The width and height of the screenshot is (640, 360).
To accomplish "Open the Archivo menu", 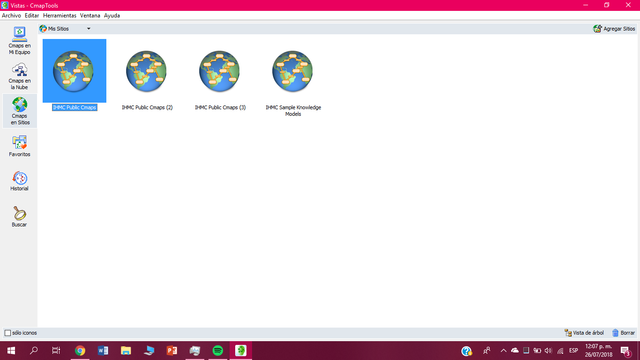I will [x=11, y=16].
